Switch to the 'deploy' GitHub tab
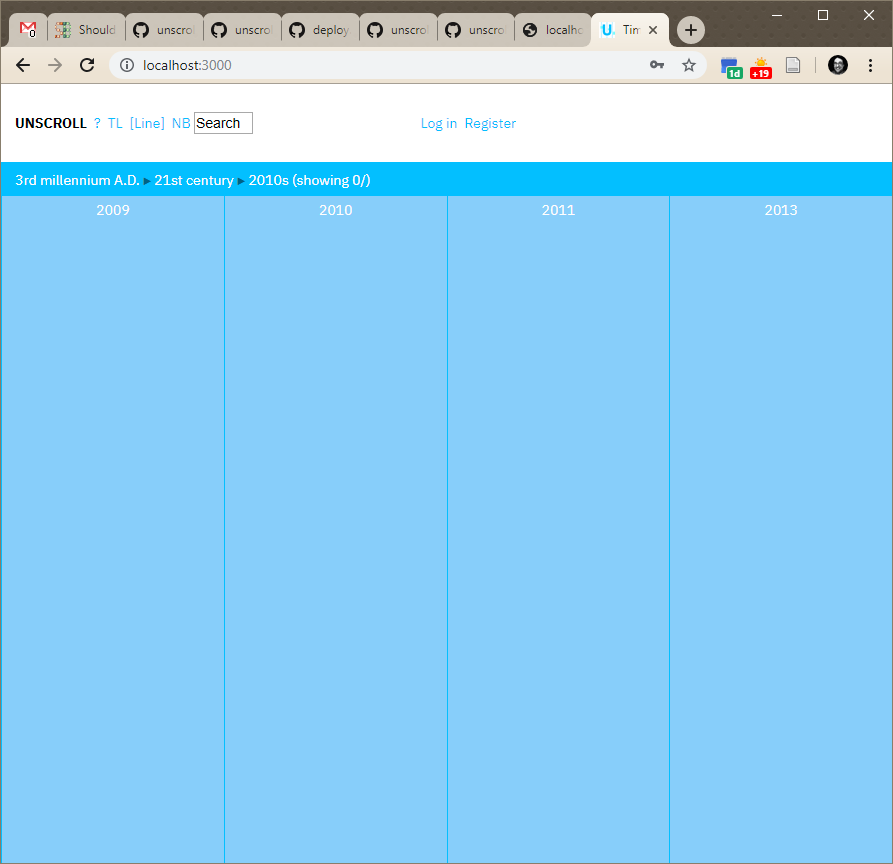This screenshot has width=893, height=864. click(x=320, y=30)
